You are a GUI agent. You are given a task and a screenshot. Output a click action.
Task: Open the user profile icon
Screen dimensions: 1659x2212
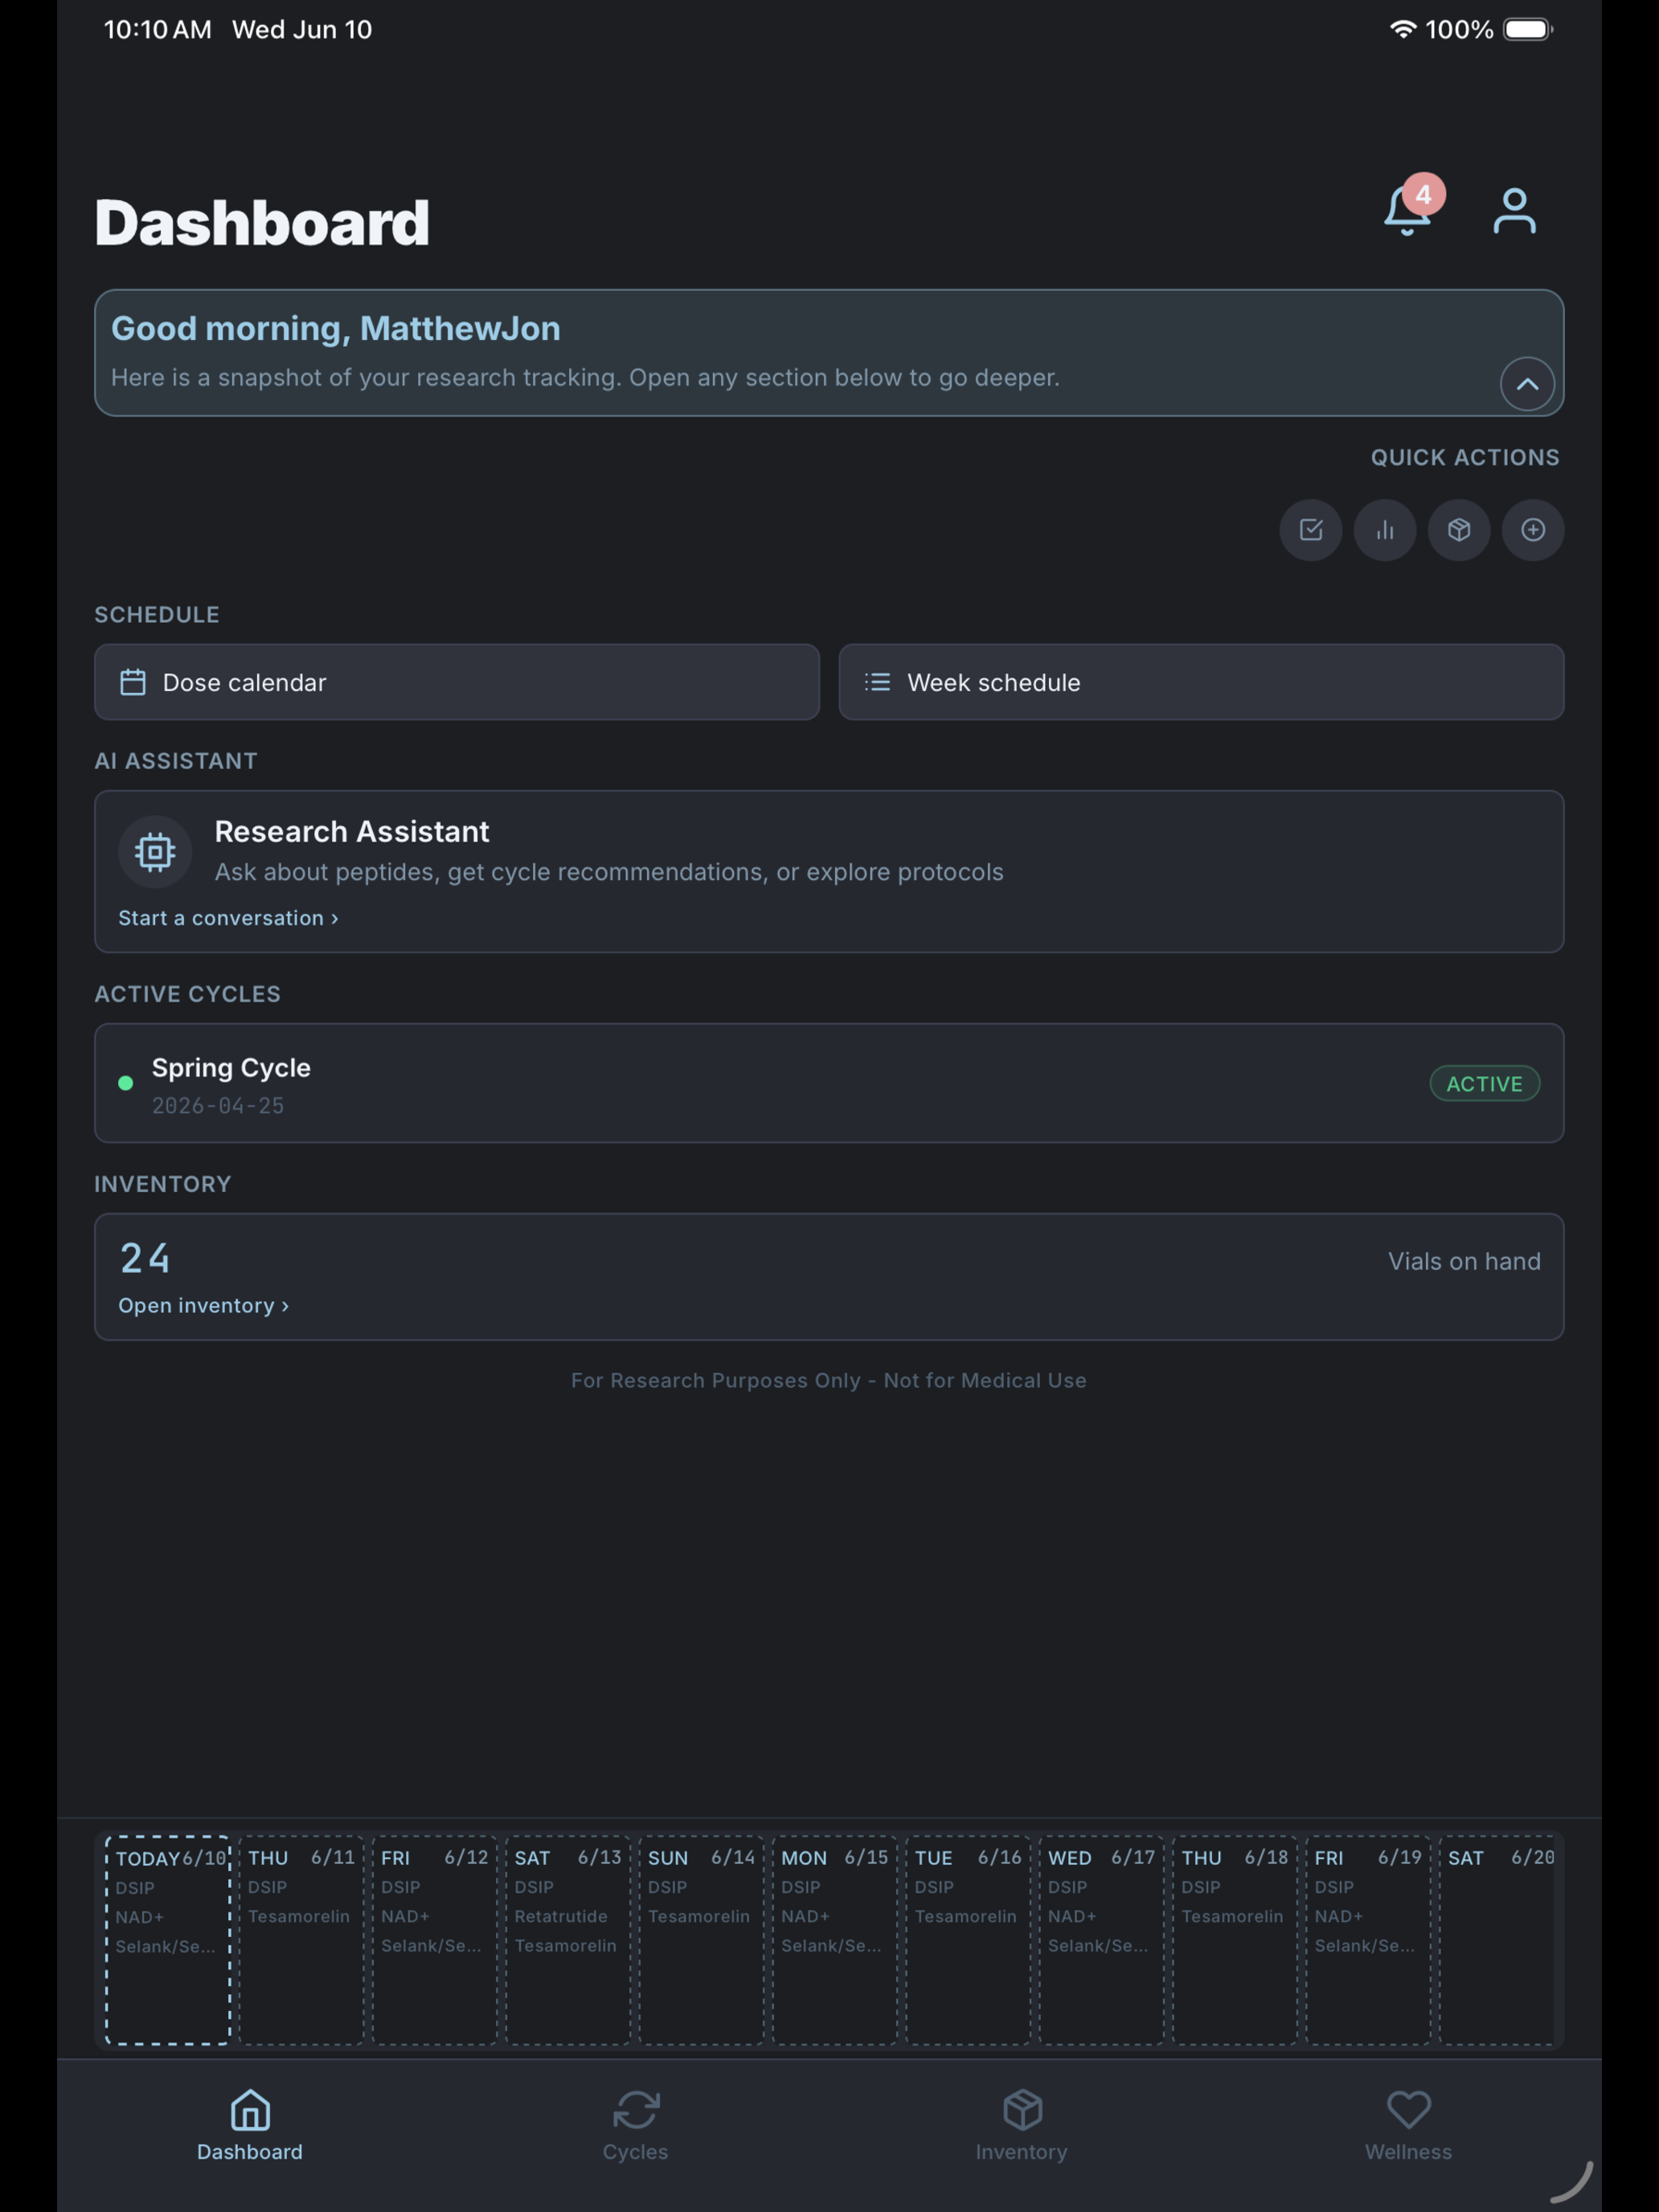pyautogui.click(x=1514, y=211)
